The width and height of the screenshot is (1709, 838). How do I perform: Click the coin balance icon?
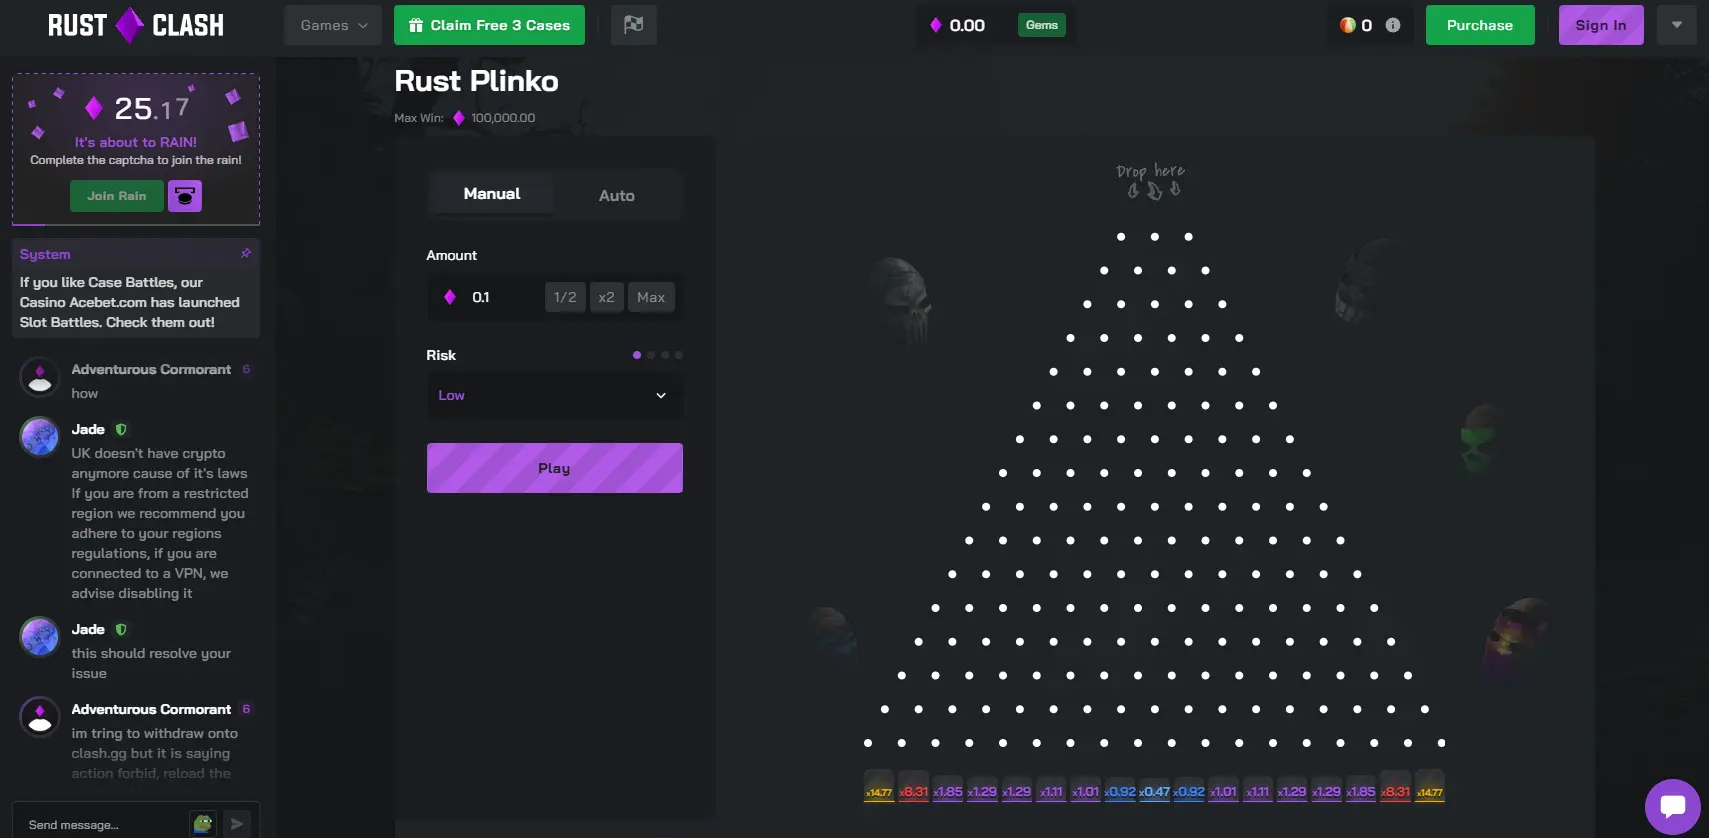click(x=1347, y=25)
